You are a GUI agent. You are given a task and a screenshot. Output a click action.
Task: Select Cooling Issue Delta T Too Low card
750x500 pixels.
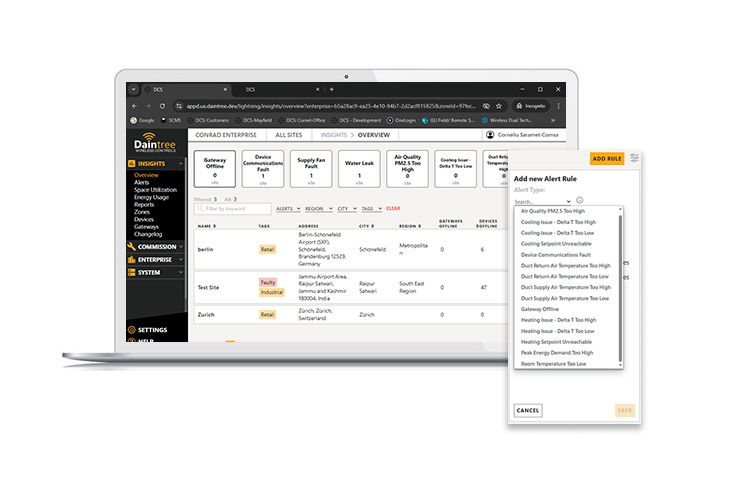455,169
